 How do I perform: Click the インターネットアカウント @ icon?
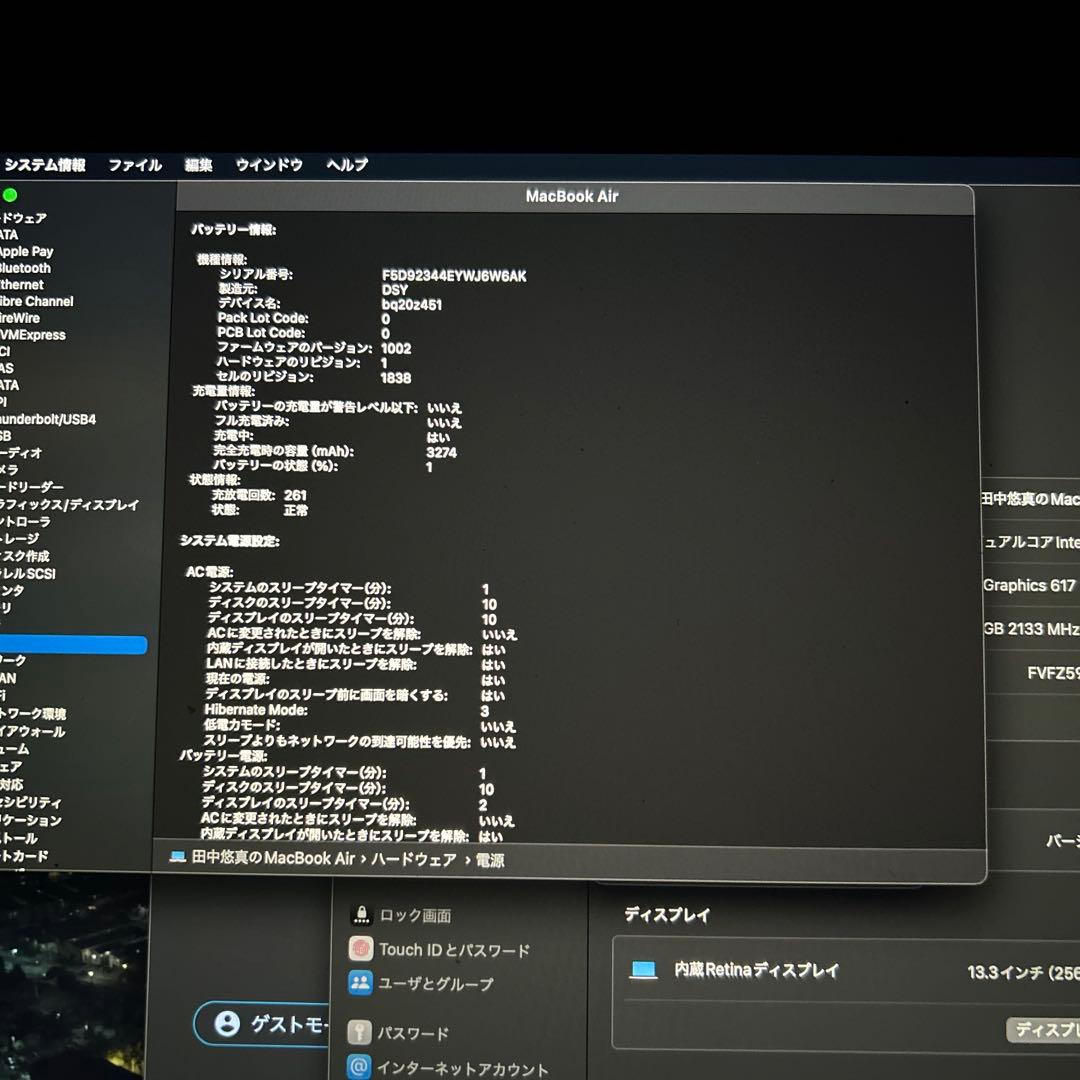[x=360, y=1067]
